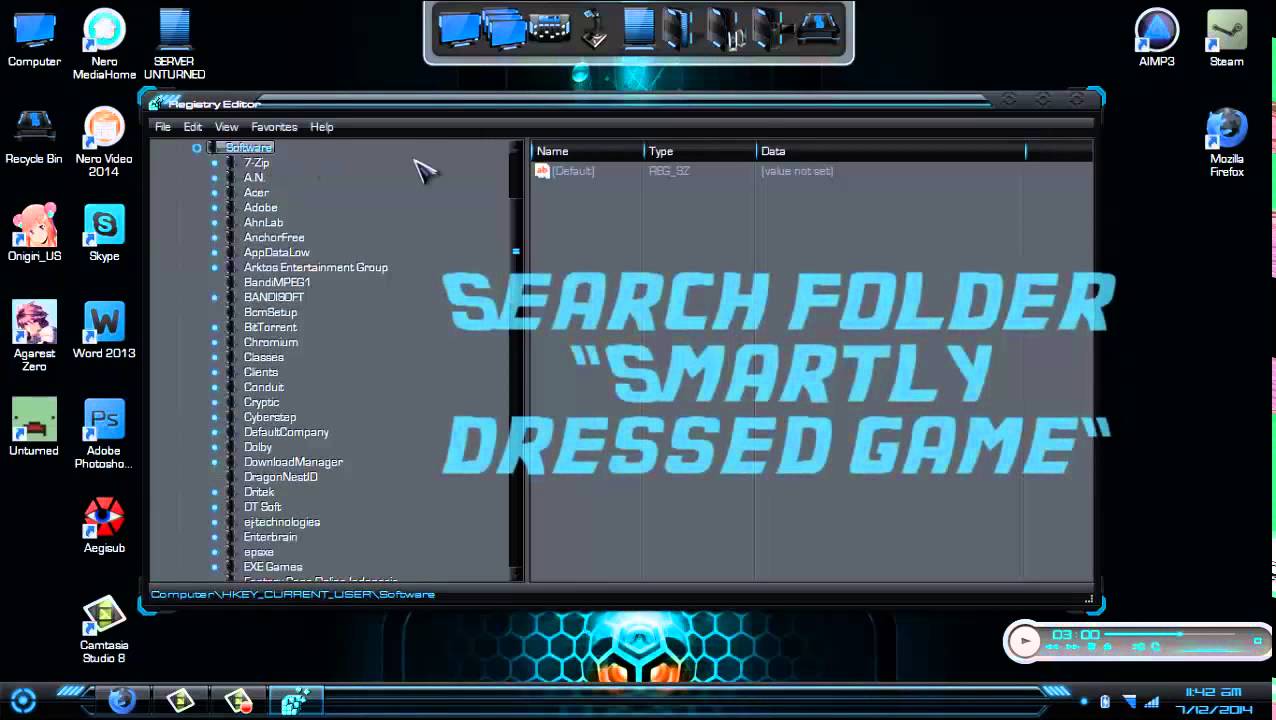The width and height of the screenshot is (1276, 720).
Task: Open the Agarest Zero shortcut
Action: [34, 336]
